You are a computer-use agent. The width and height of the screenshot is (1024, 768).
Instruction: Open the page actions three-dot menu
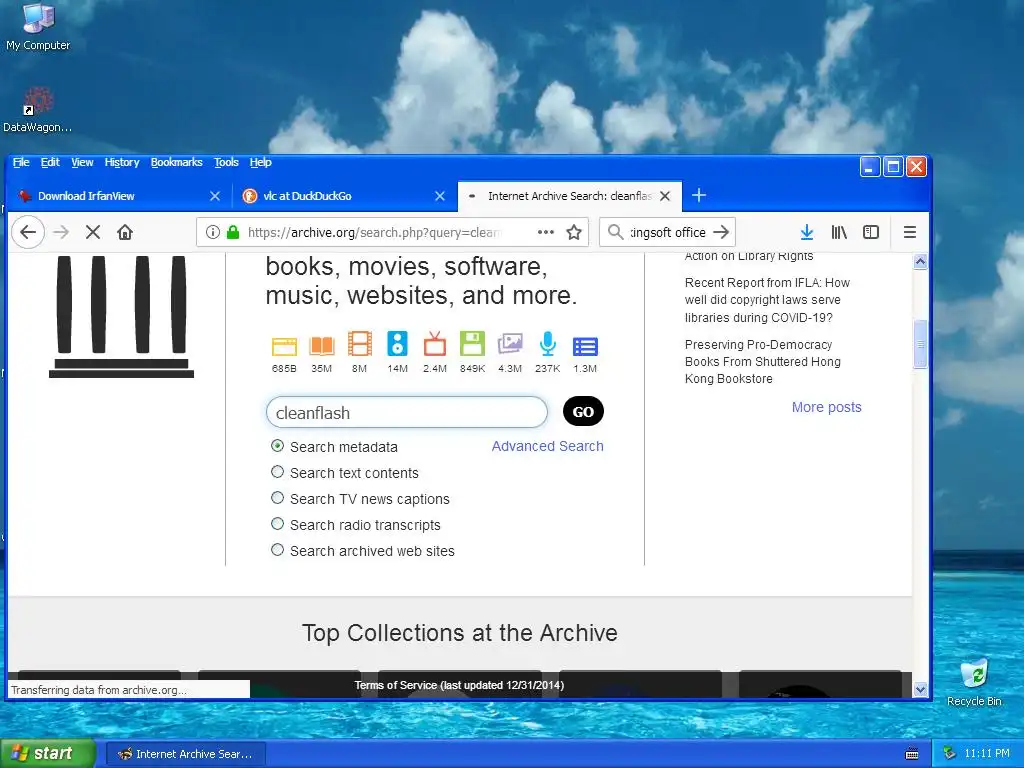tap(546, 232)
